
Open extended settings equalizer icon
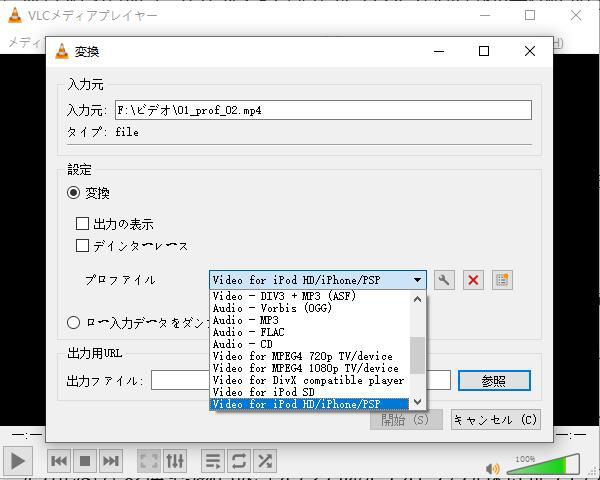(x=175, y=461)
